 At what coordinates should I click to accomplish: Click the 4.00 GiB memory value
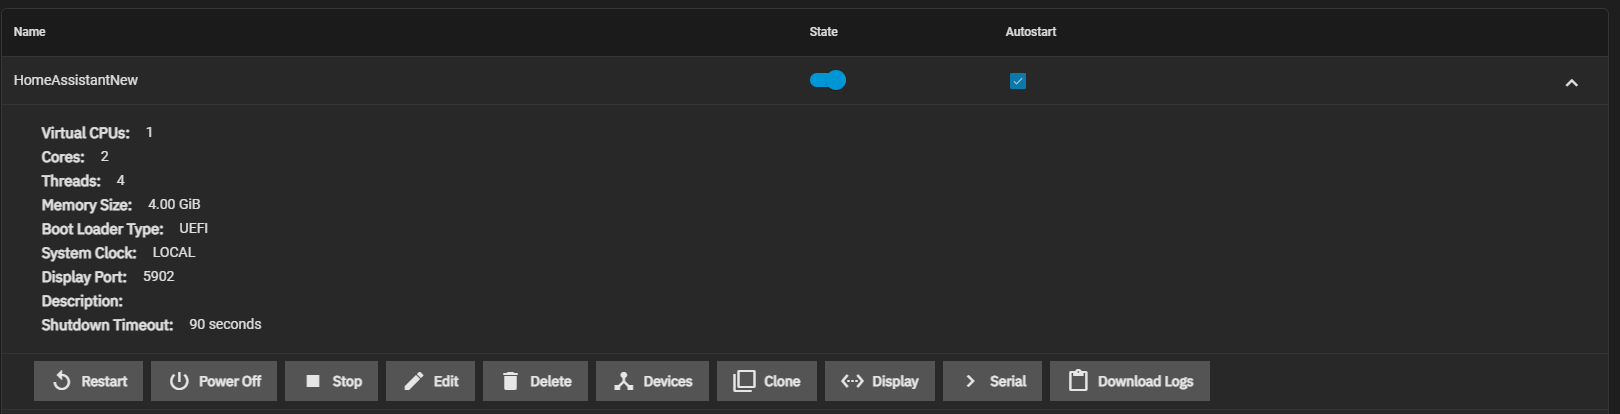174,204
